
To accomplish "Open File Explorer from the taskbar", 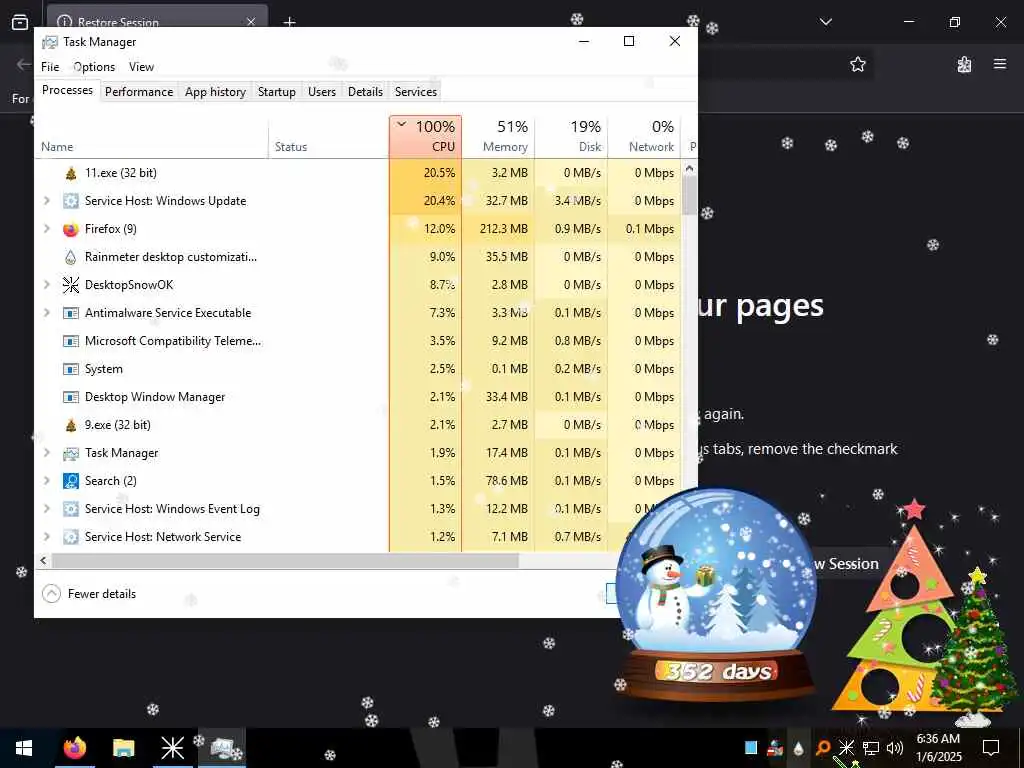I will [123, 748].
